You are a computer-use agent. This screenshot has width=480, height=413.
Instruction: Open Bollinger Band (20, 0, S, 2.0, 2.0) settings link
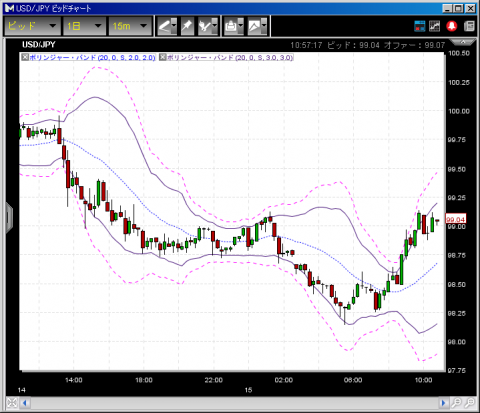pyautogui.click(x=92, y=57)
